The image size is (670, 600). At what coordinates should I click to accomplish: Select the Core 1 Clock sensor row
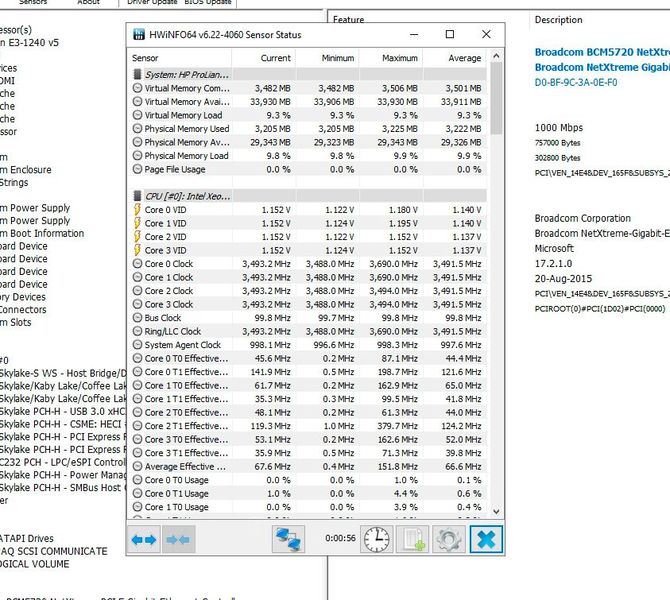coord(309,277)
